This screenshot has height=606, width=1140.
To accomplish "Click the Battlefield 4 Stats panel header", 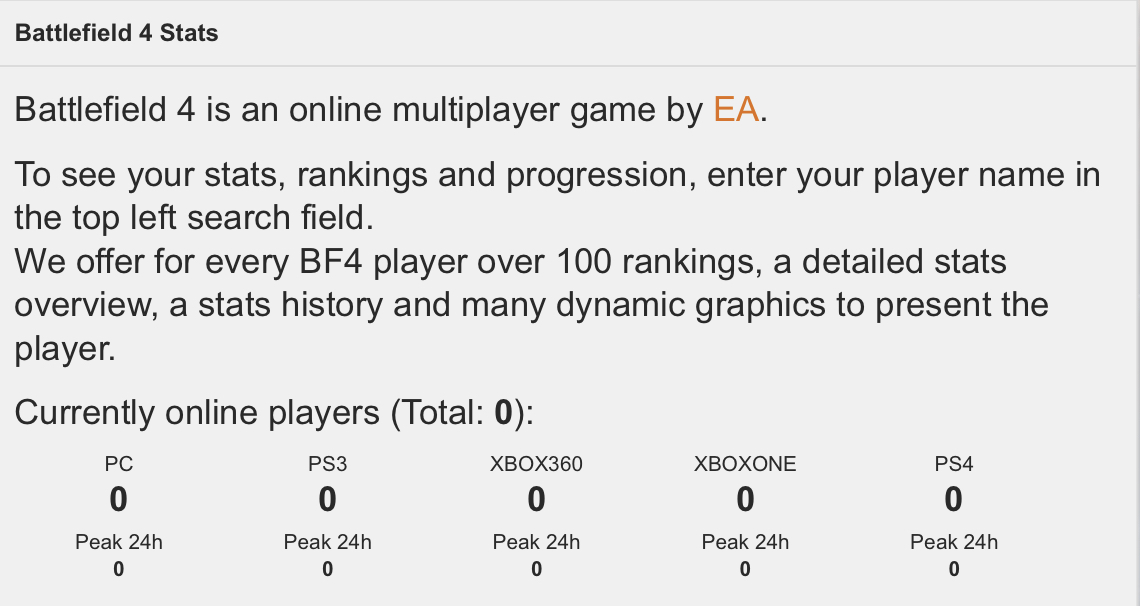I will click(116, 33).
